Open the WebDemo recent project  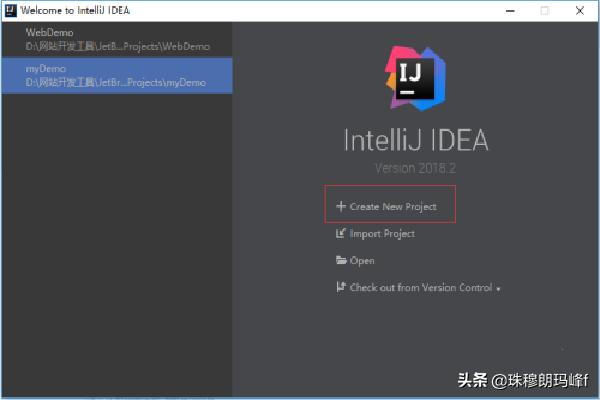click(117, 39)
